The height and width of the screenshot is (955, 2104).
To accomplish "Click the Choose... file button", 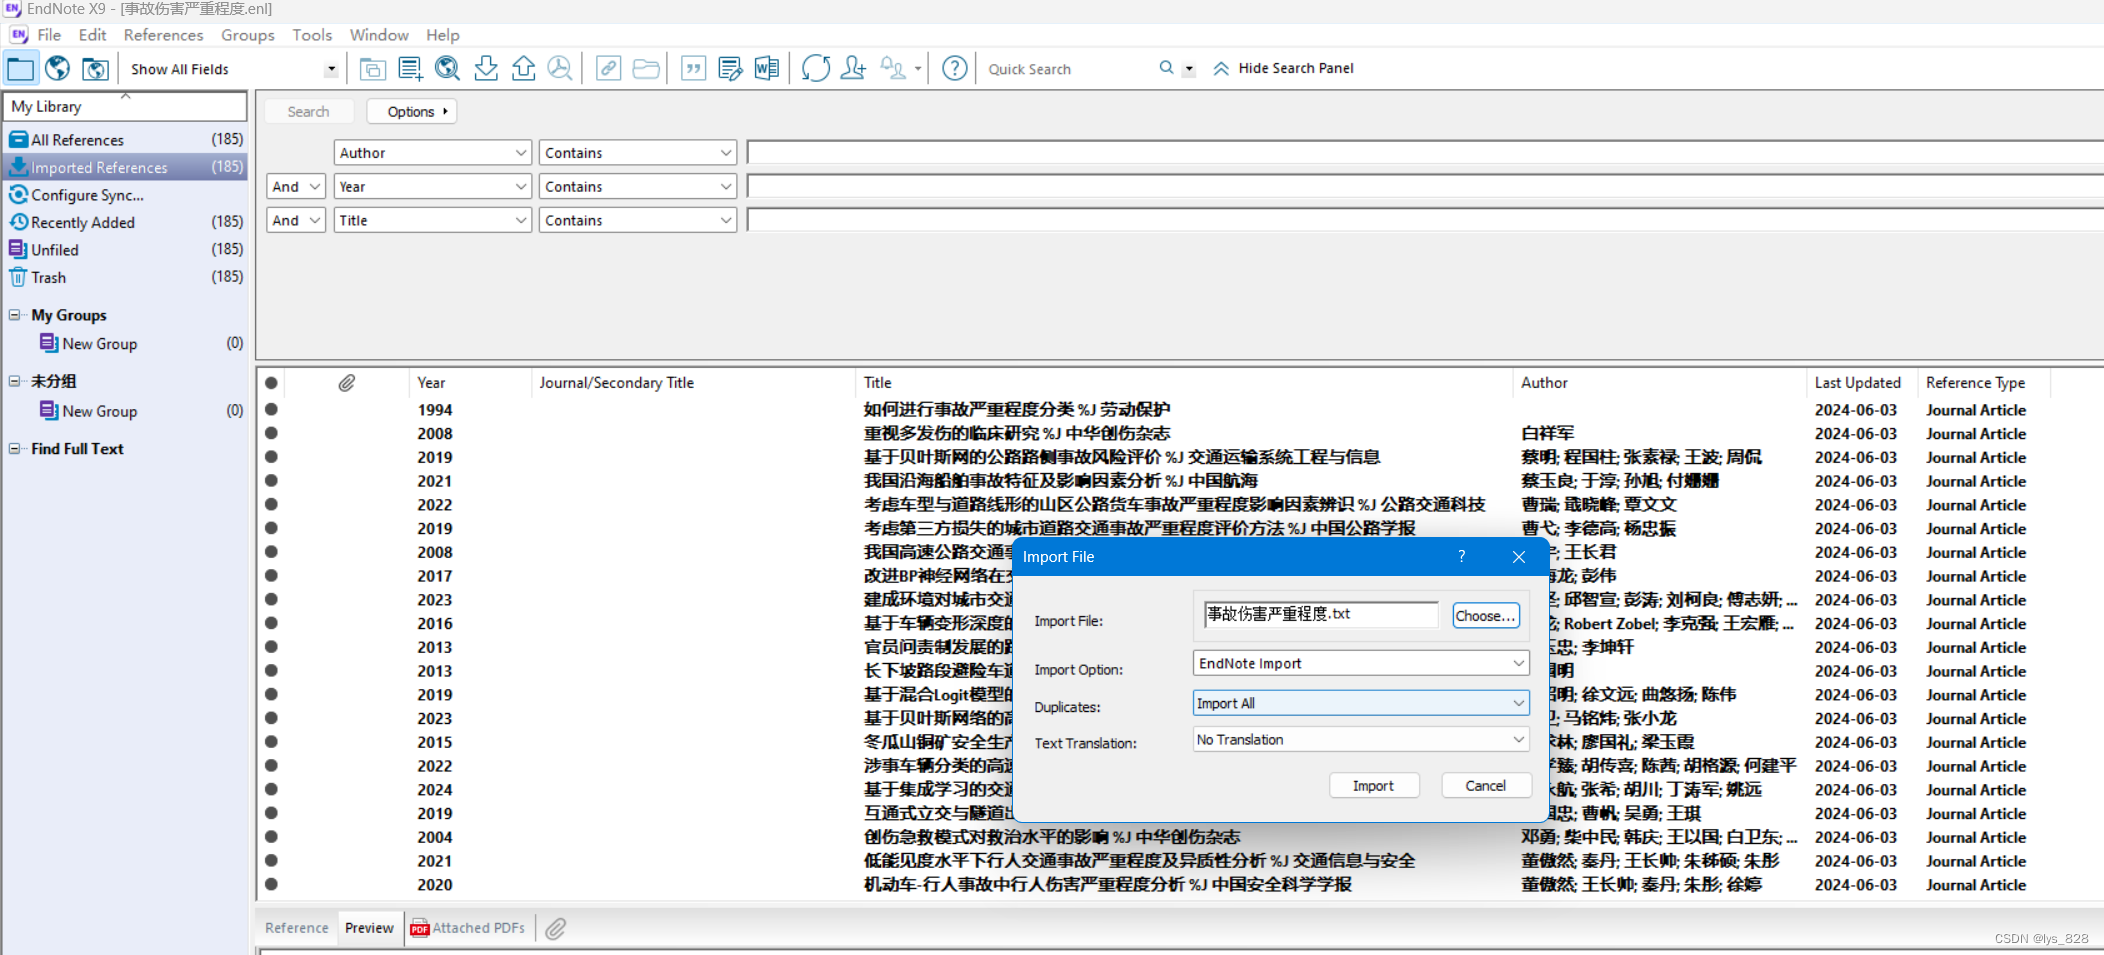I will pyautogui.click(x=1485, y=616).
